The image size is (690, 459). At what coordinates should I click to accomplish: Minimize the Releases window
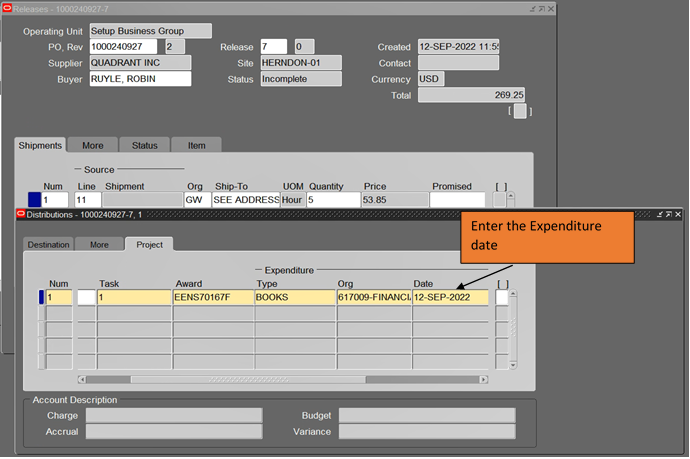533,9
